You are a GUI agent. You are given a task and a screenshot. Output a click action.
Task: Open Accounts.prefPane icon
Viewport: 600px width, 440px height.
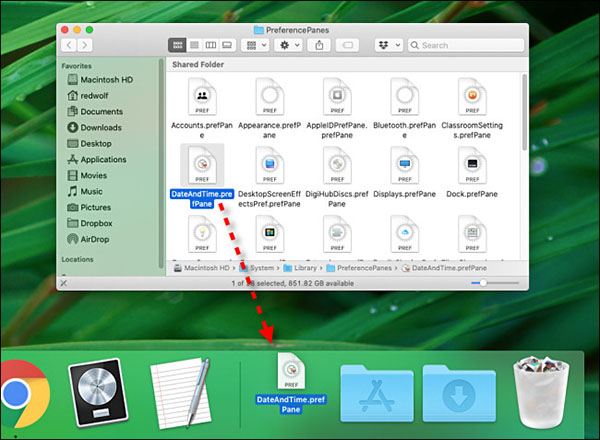[202, 98]
